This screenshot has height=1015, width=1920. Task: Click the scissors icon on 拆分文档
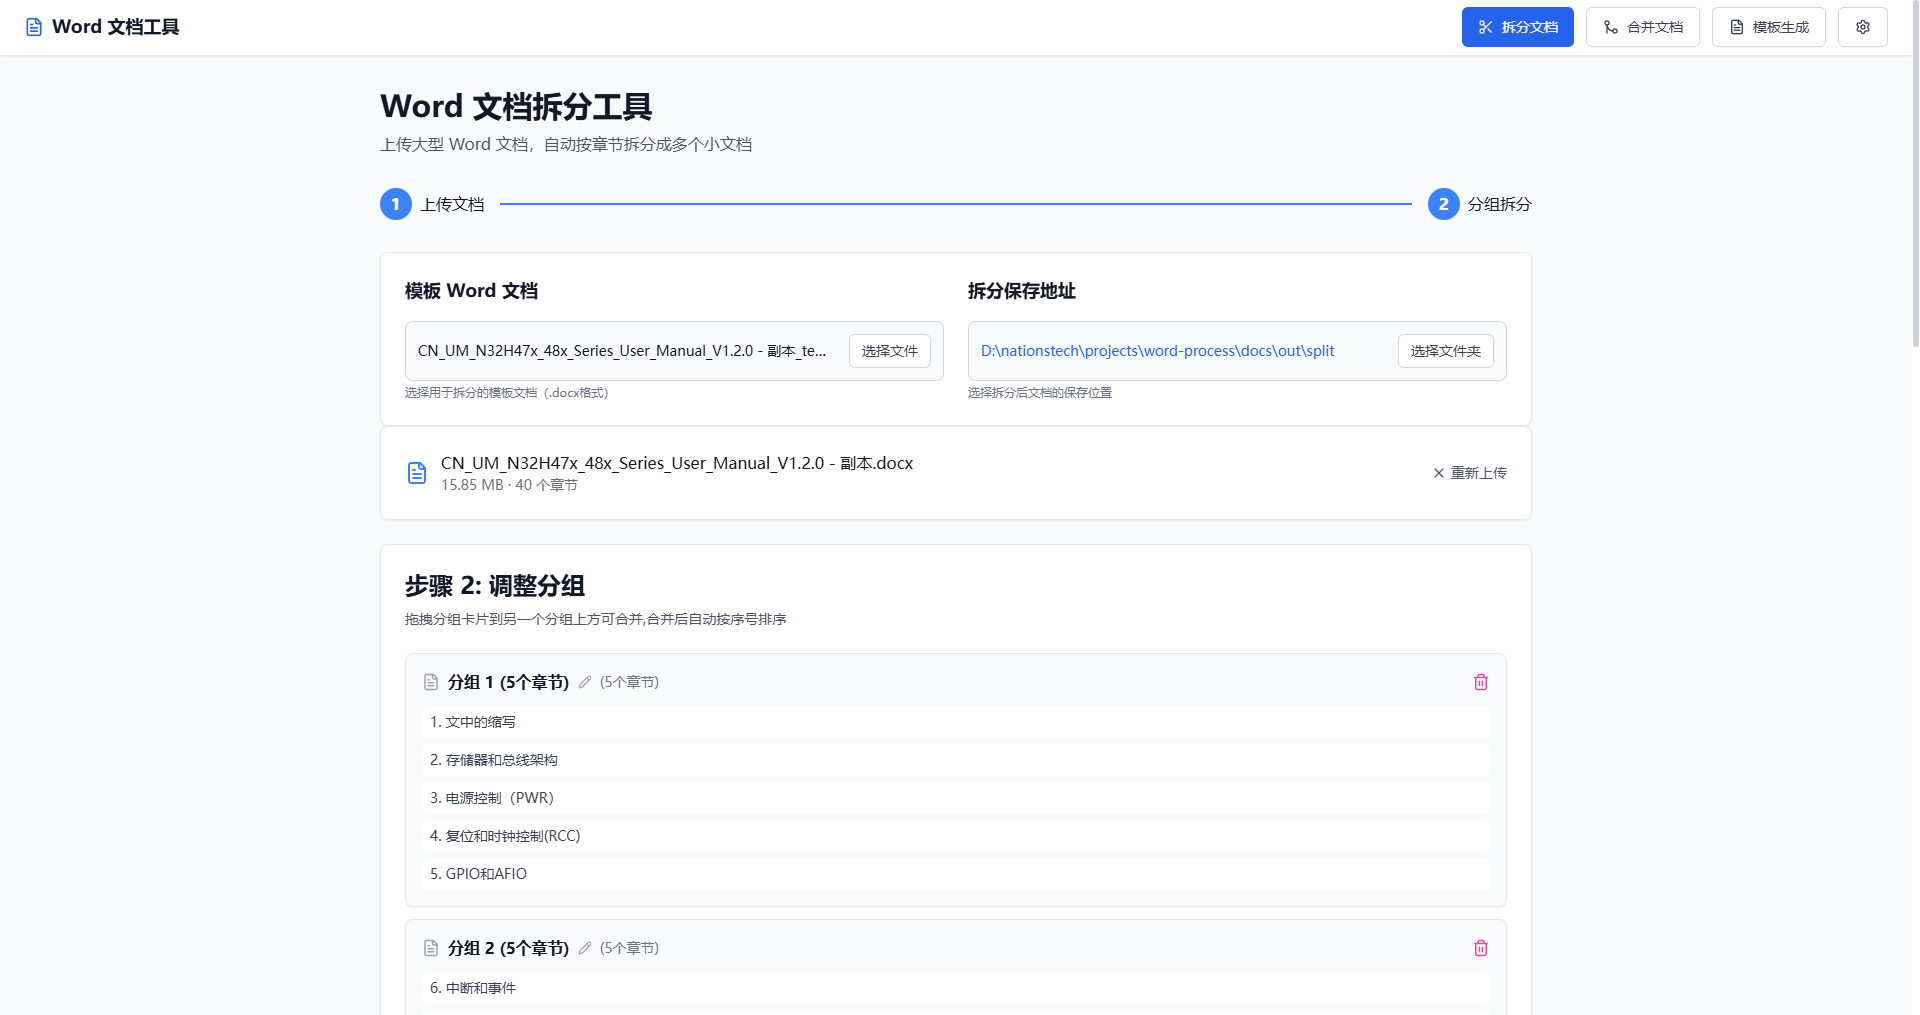point(1485,27)
